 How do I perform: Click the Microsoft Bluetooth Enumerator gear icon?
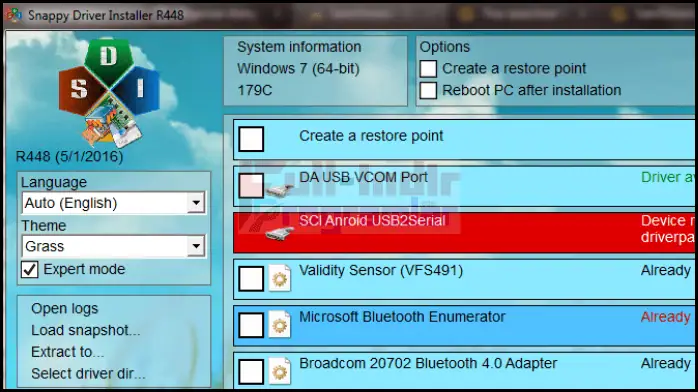[280, 325]
